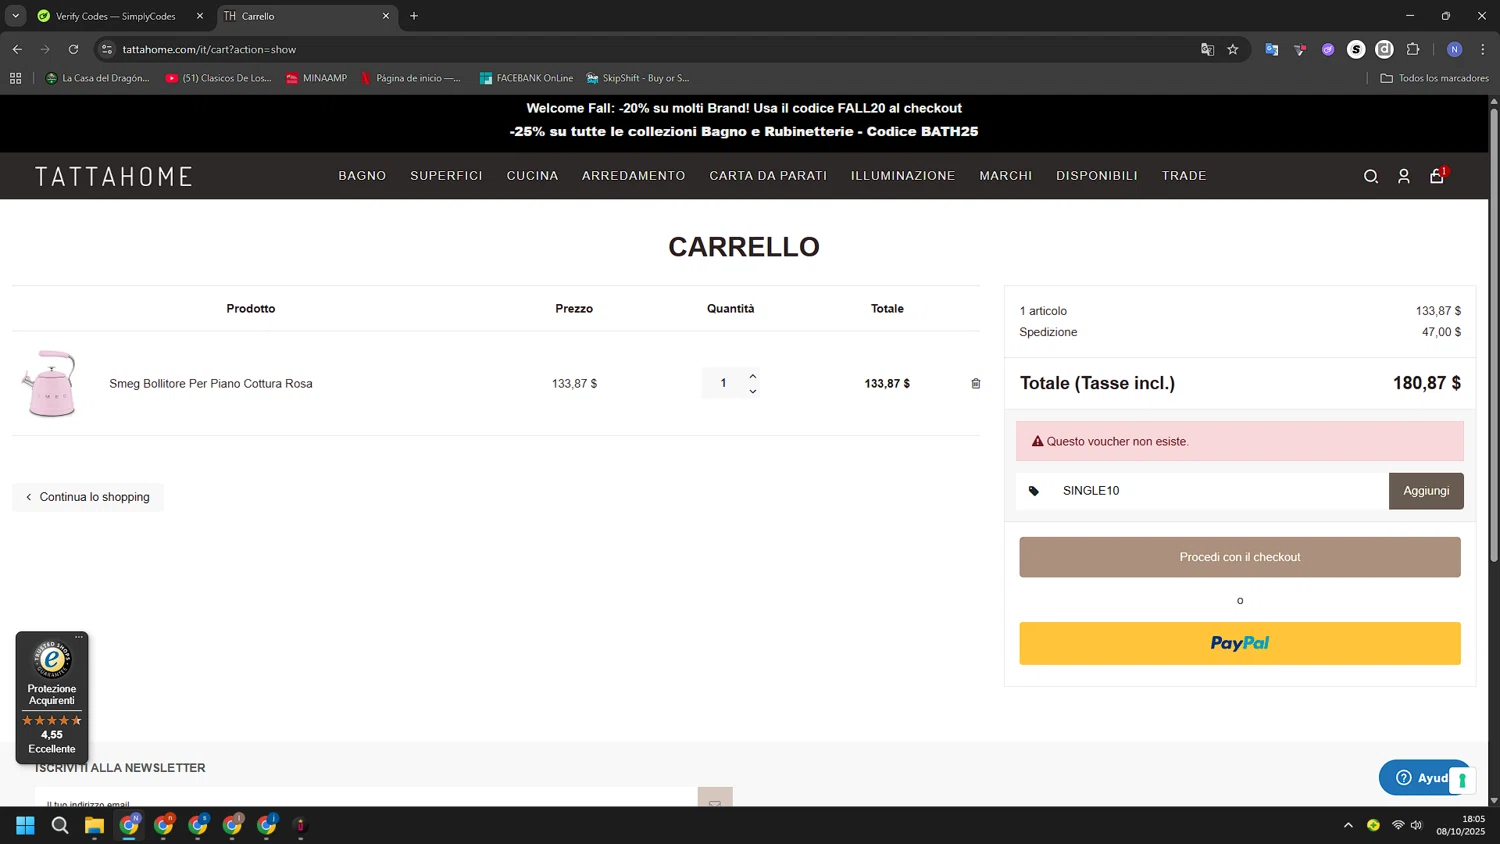The width and height of the screenshot is (1500, 844).
Task: Open the CUCINA menu
Action: [x=532, y=176]
